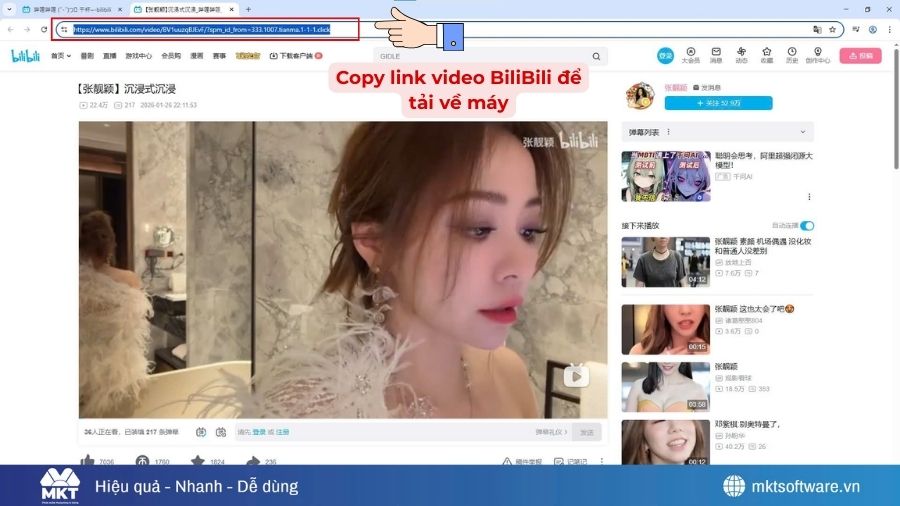Click the danmaku display toggle icon
The image size is (900, 506).
pyautogui.click(x=201, y=432)
